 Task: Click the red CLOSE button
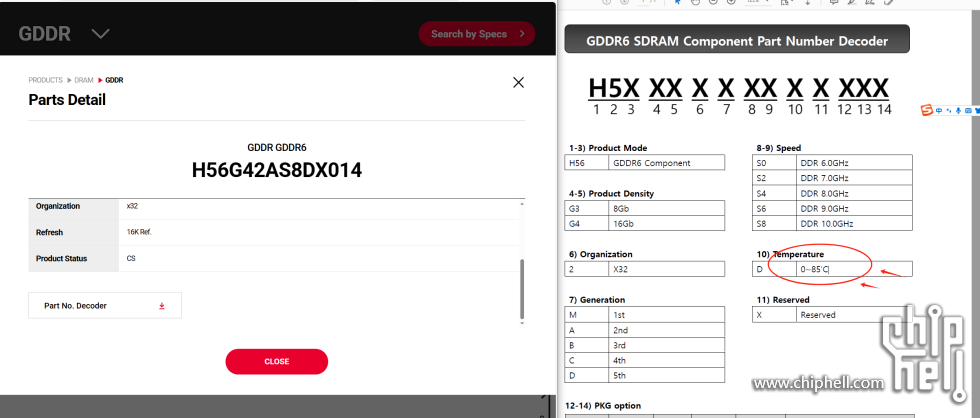tap(276, 362)
